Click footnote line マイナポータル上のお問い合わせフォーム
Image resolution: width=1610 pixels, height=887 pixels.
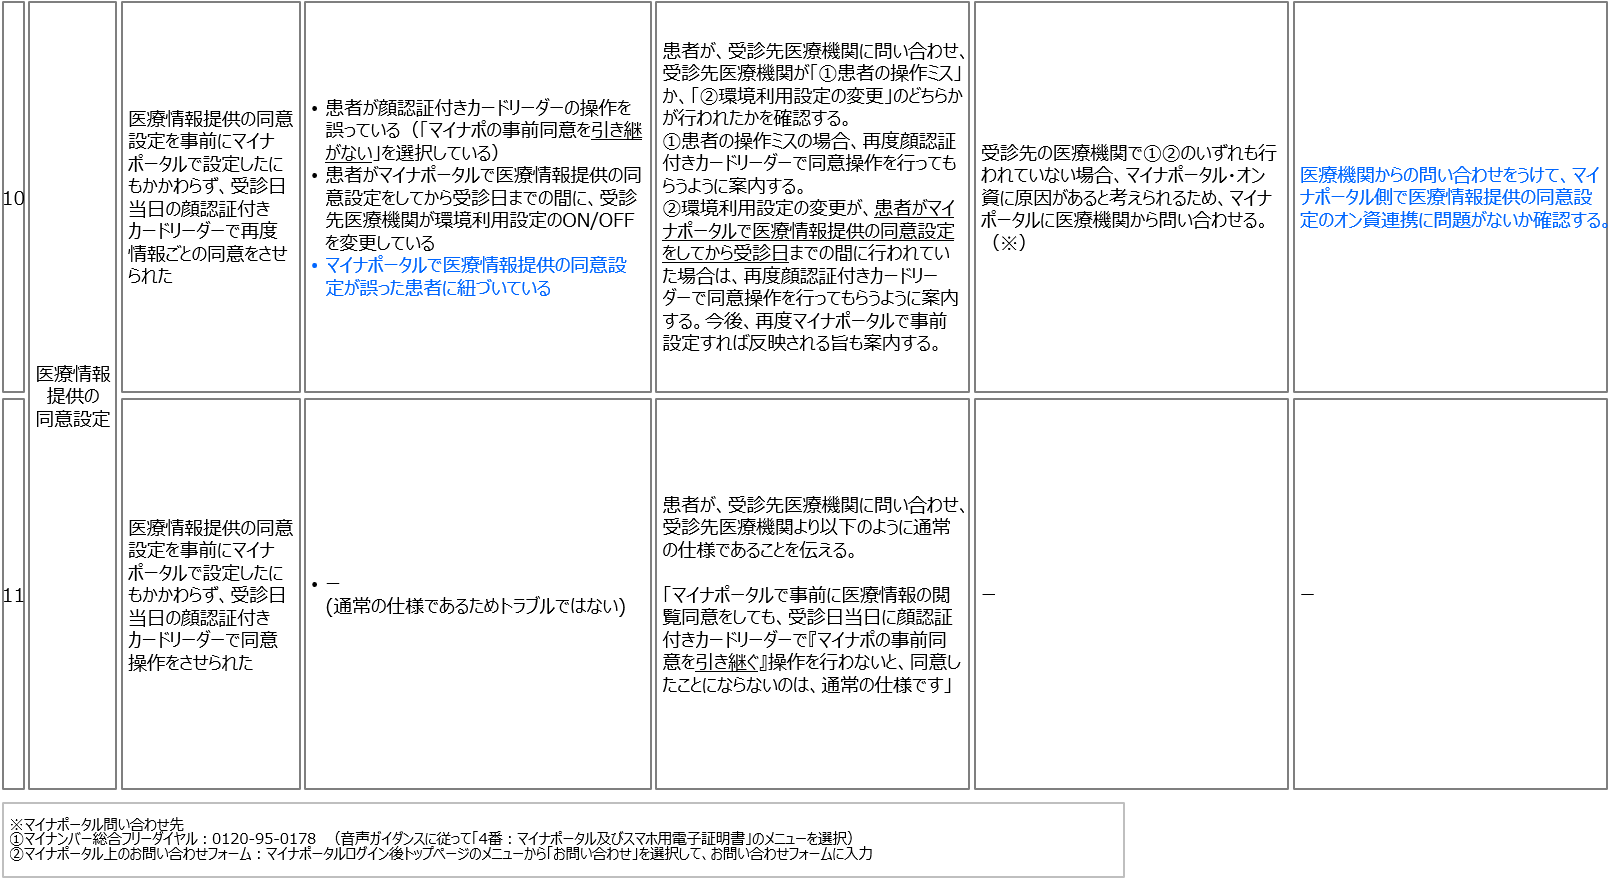[441, 853]
